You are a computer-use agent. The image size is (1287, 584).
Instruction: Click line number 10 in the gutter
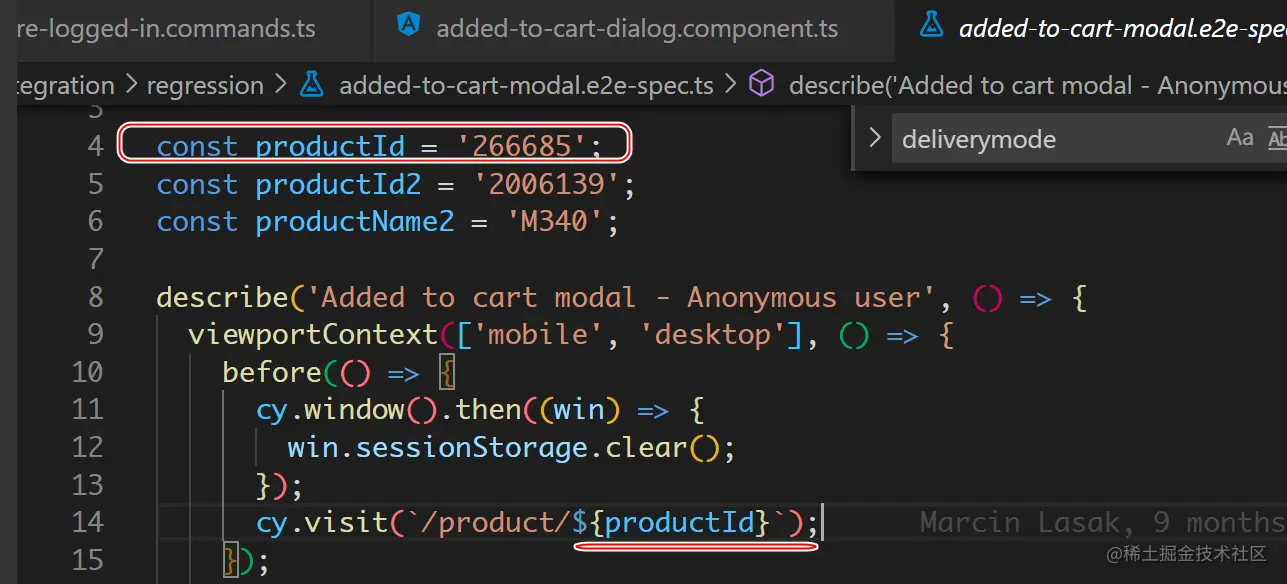(88, 372)
